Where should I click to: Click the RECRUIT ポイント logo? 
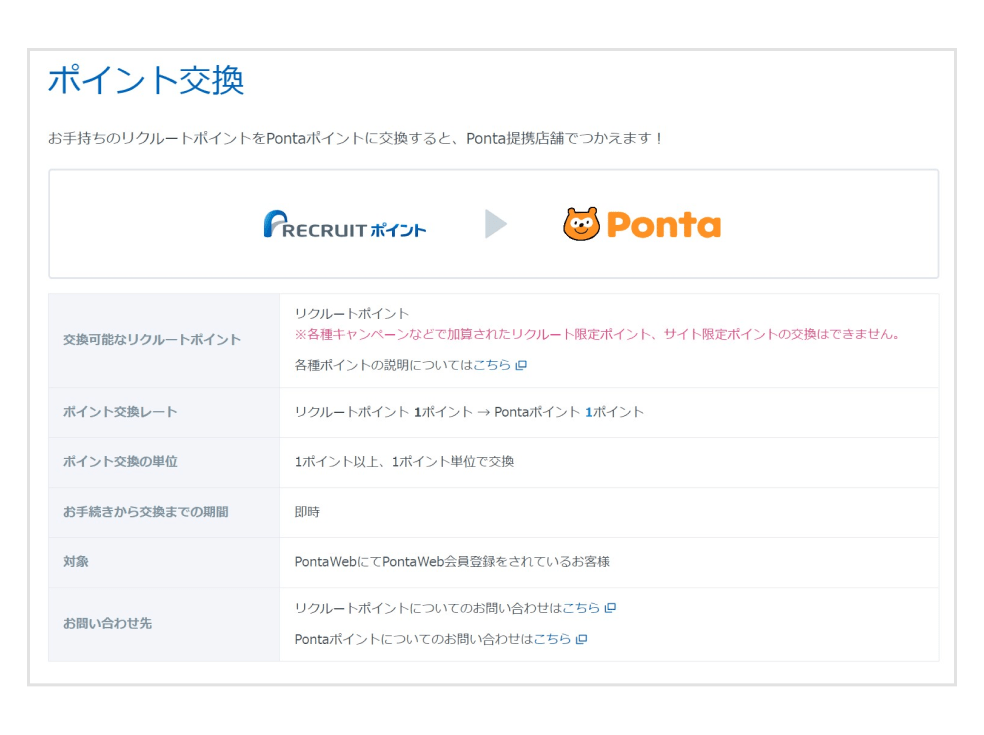(345, 225)
